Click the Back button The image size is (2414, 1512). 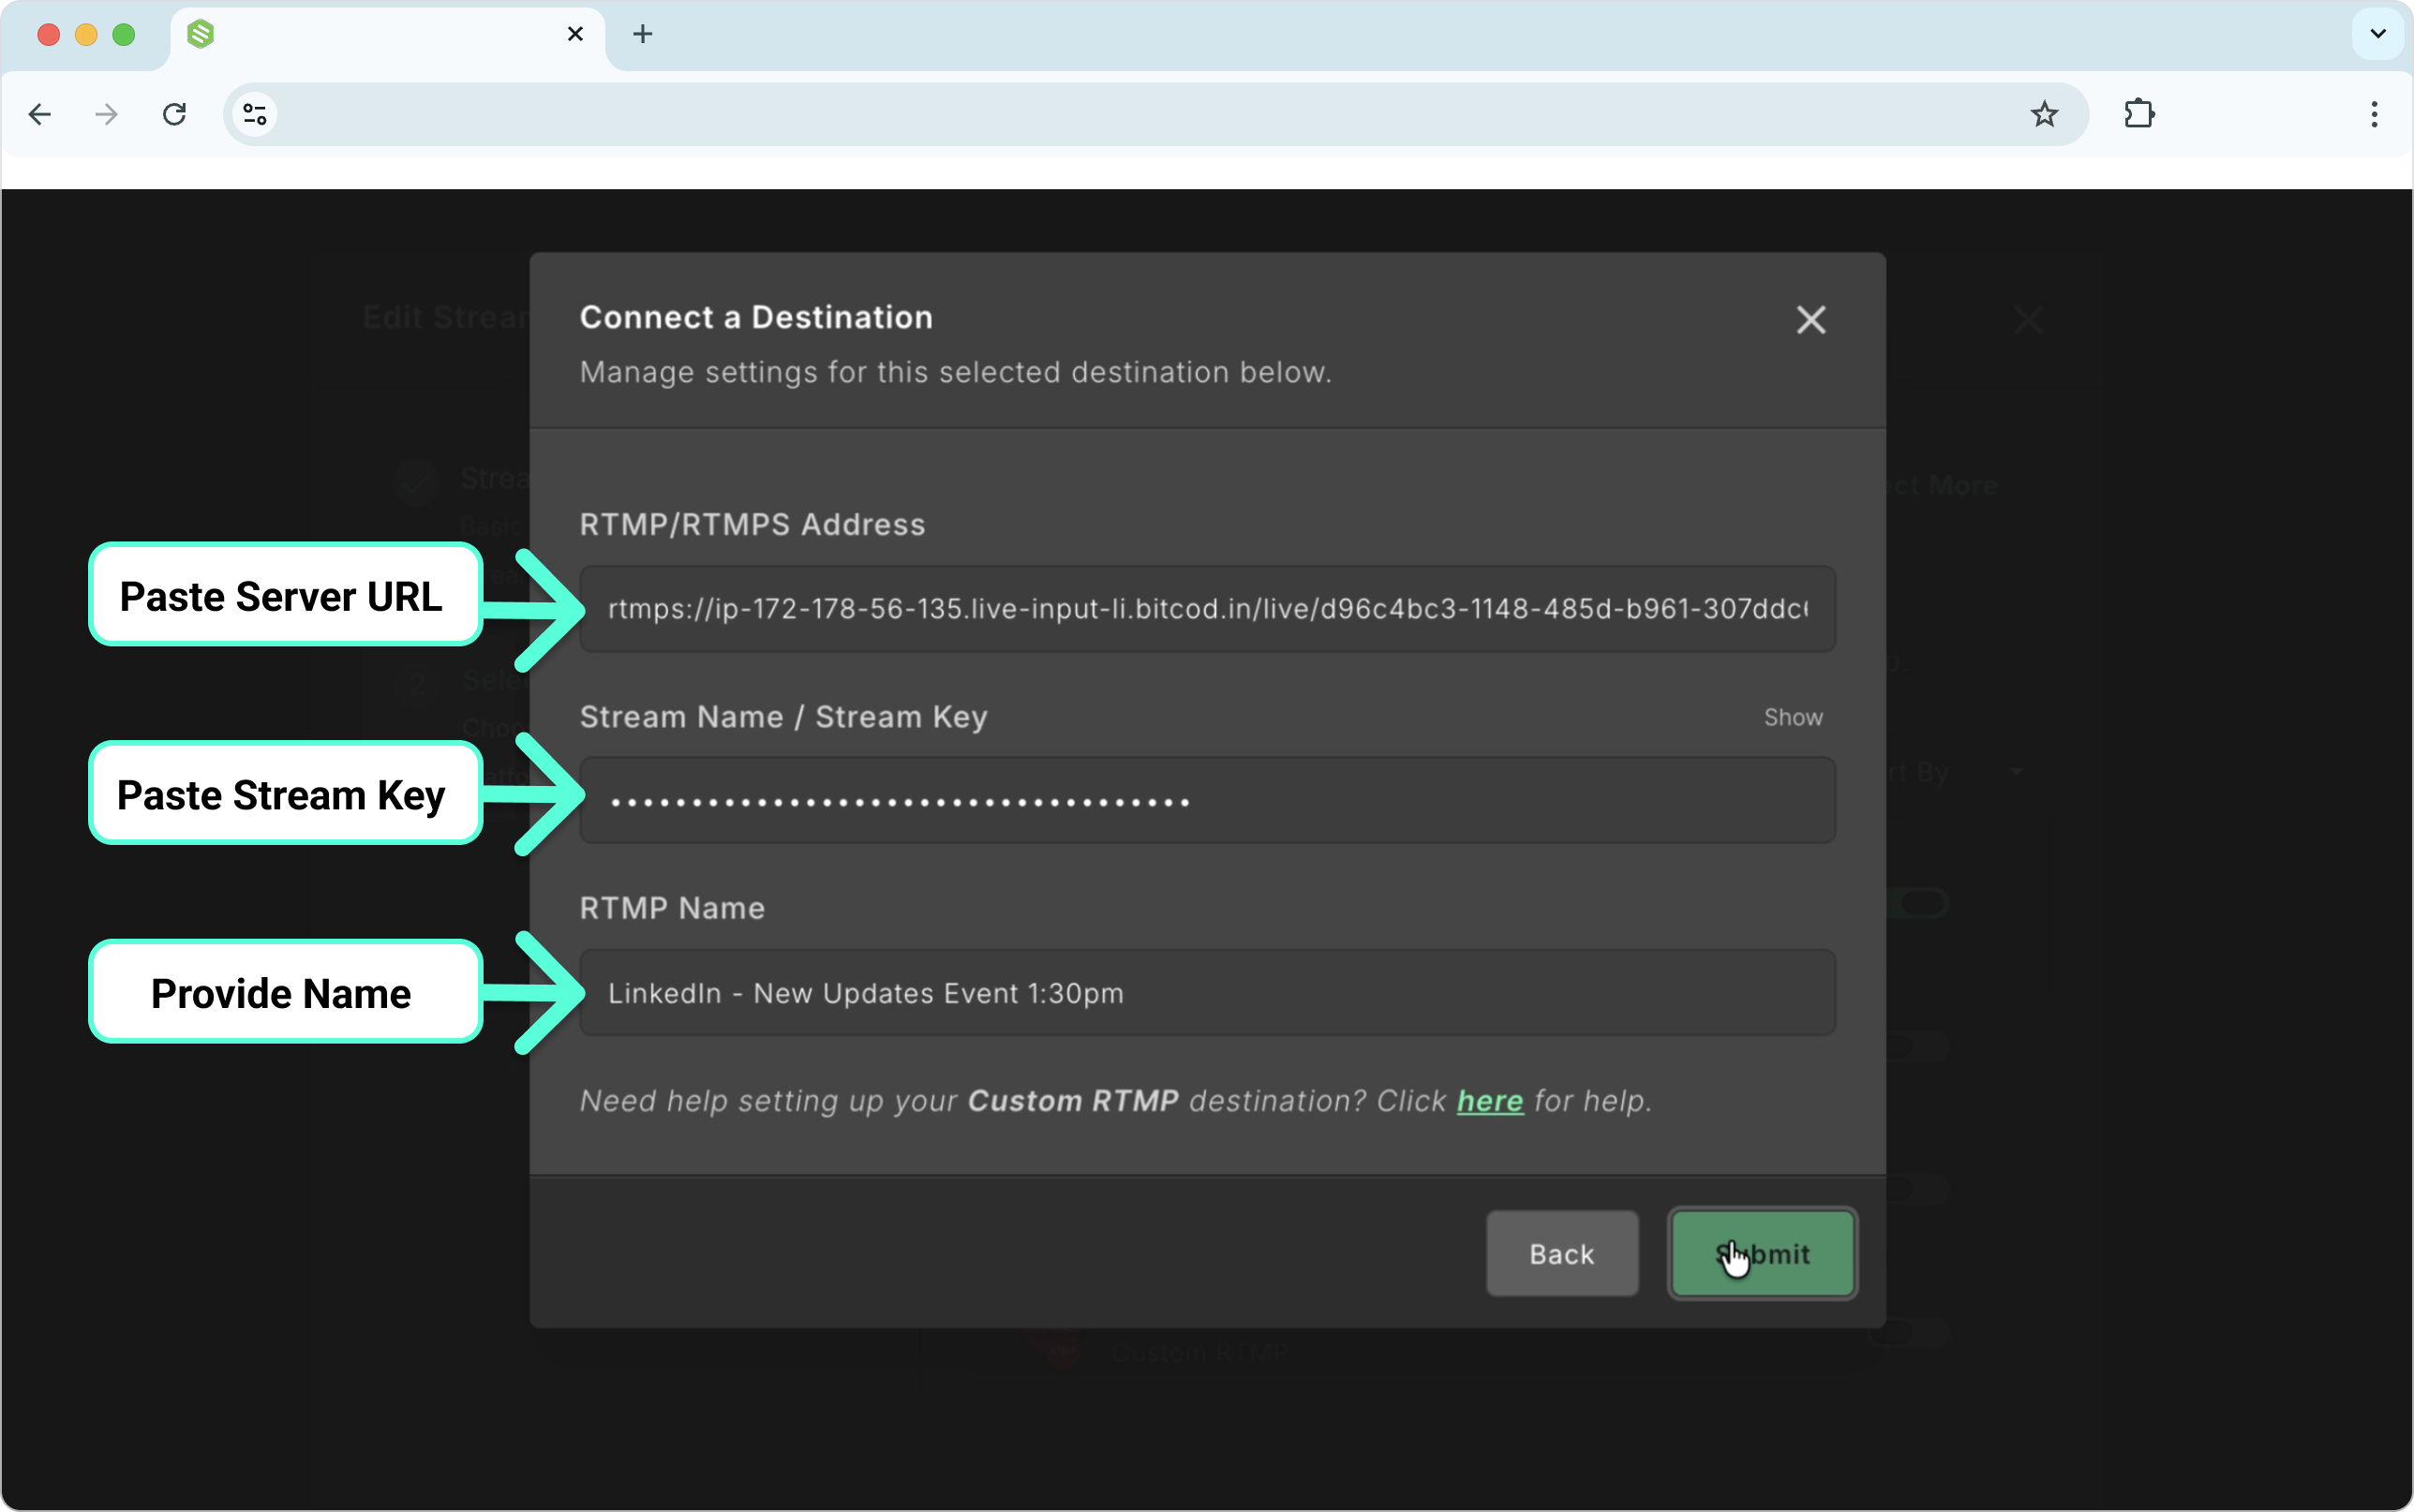[x=1562, y=1253]
